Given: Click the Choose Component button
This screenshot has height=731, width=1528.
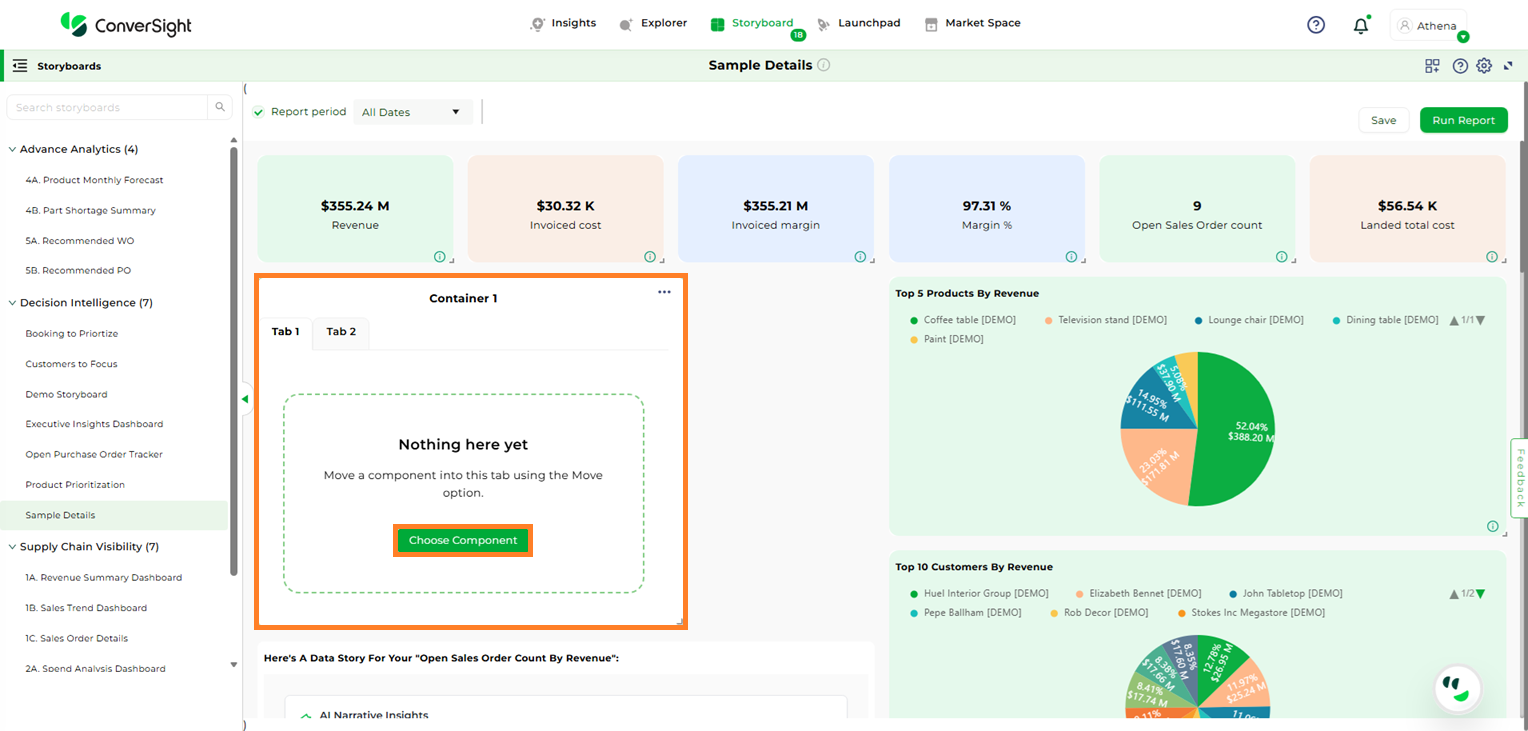Looking at the screenshot, I should [x=462, y=540].
